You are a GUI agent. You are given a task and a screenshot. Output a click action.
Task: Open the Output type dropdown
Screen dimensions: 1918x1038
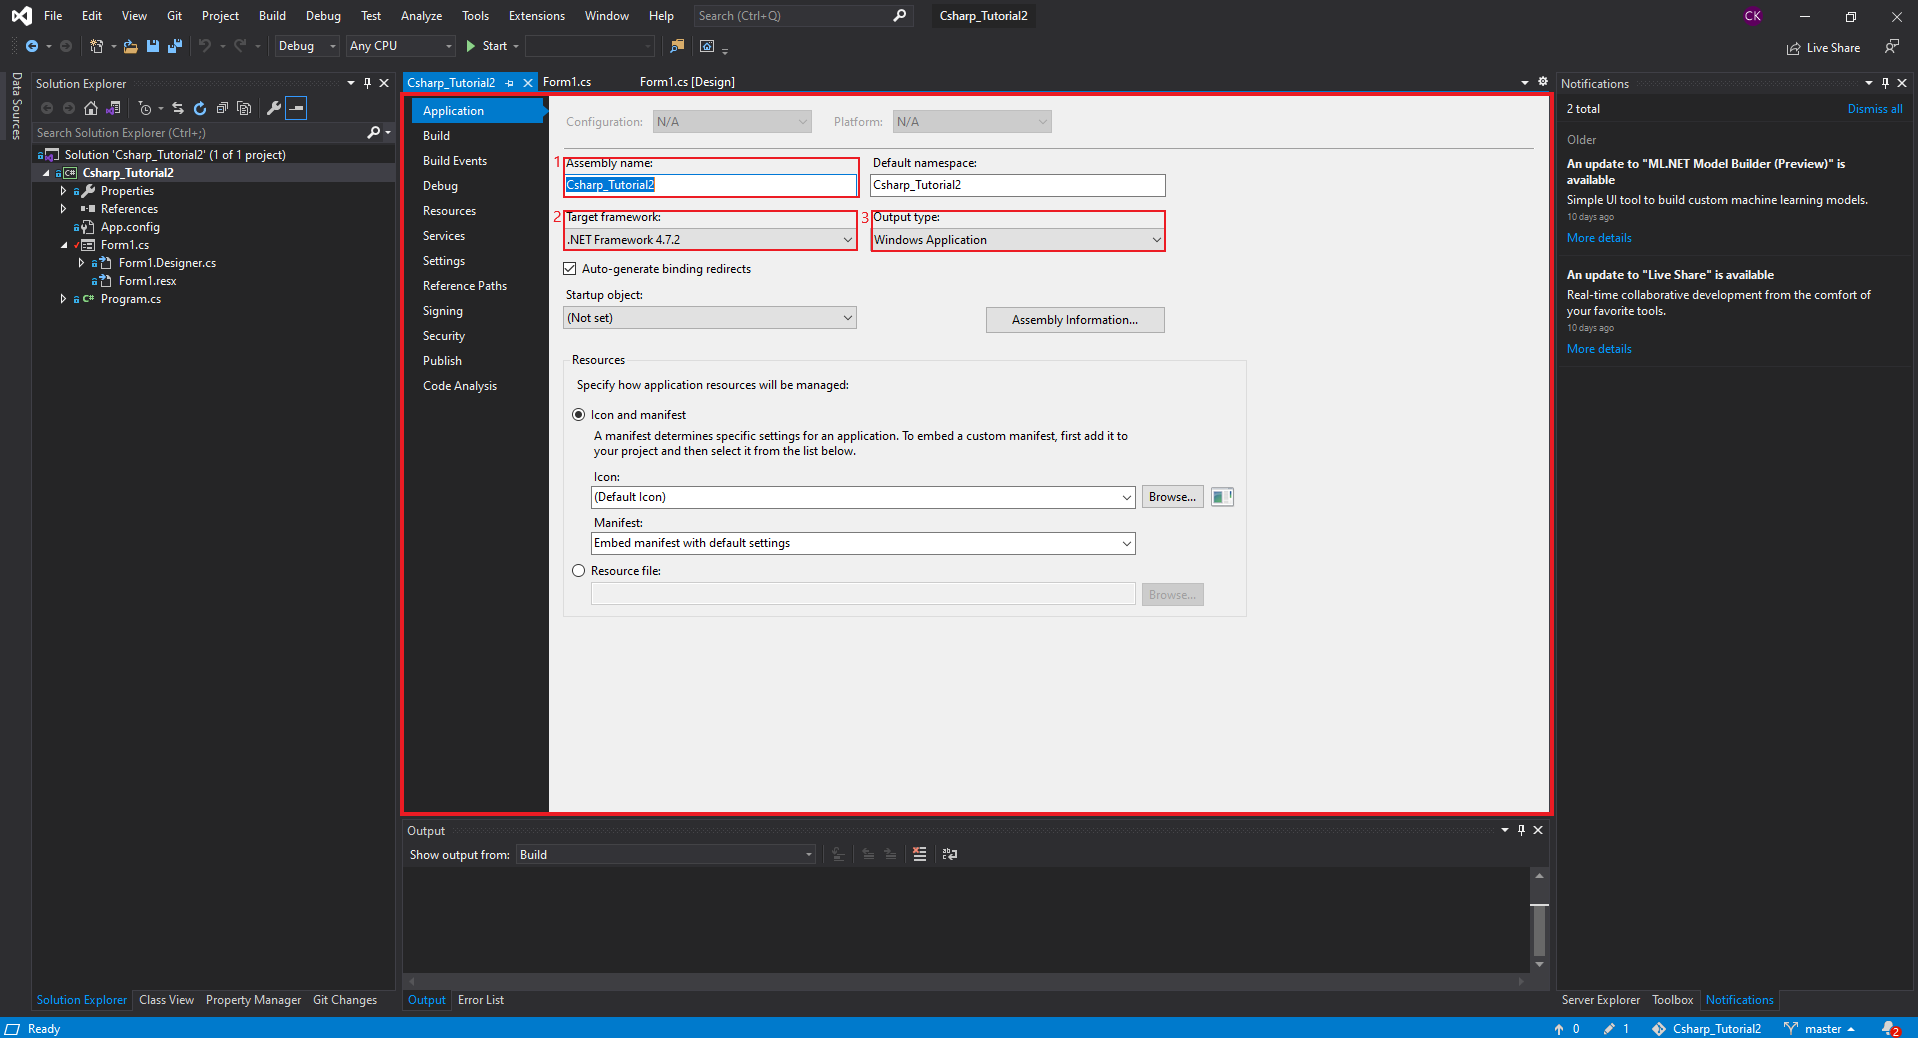click(1018, 240)
